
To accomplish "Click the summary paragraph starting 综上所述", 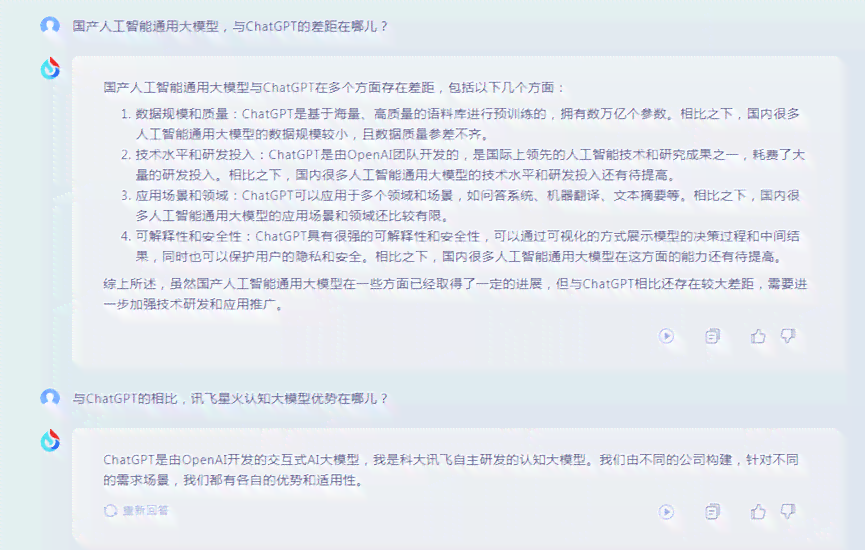I will (455, 294).
